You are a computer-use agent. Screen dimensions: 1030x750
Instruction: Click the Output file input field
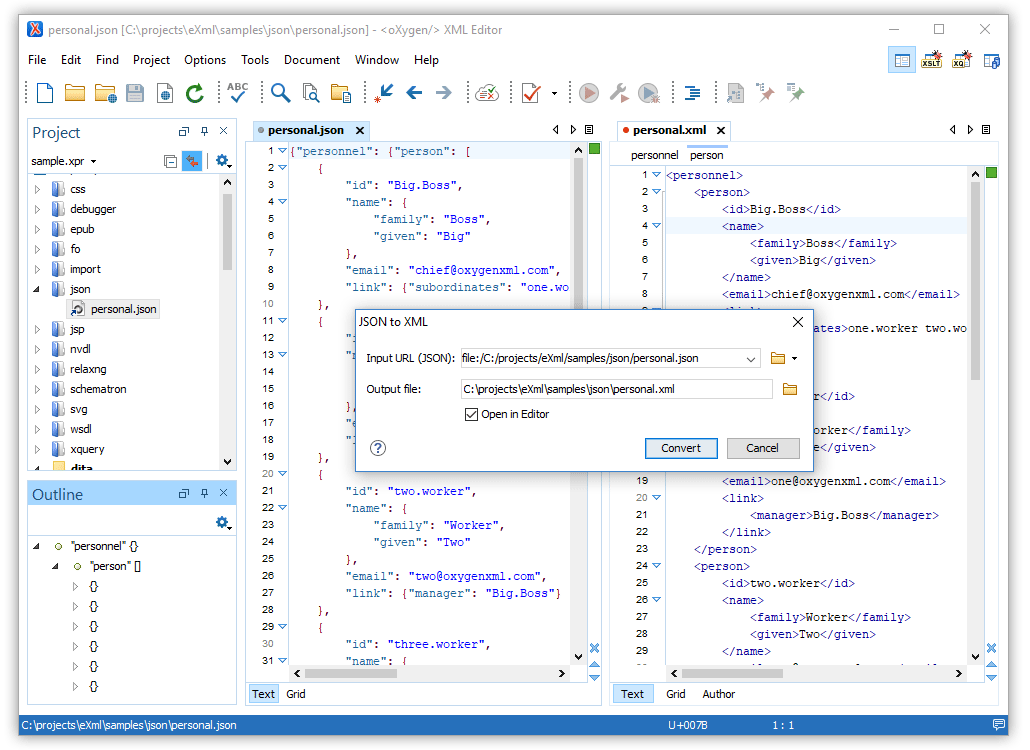coord(616,389)
